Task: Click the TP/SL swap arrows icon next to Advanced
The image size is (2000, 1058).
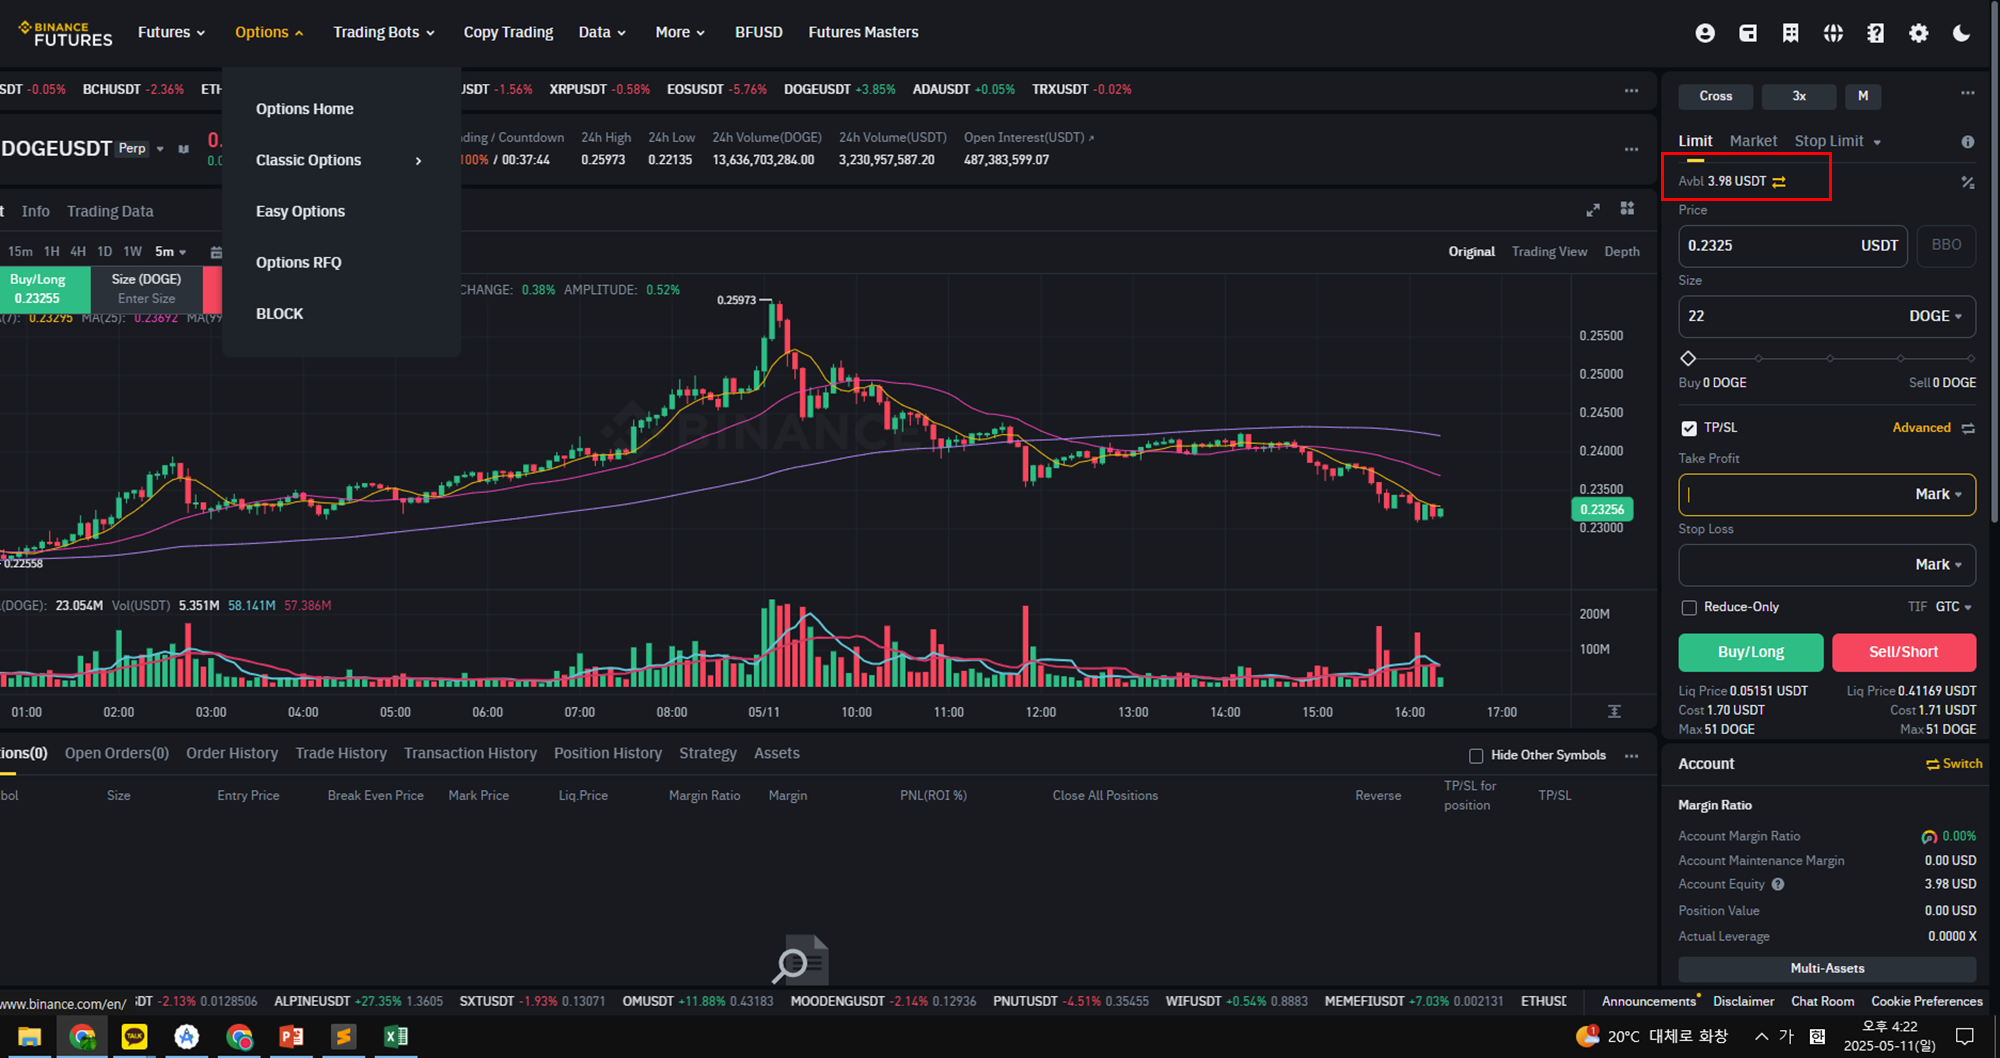Action: 1968,428
